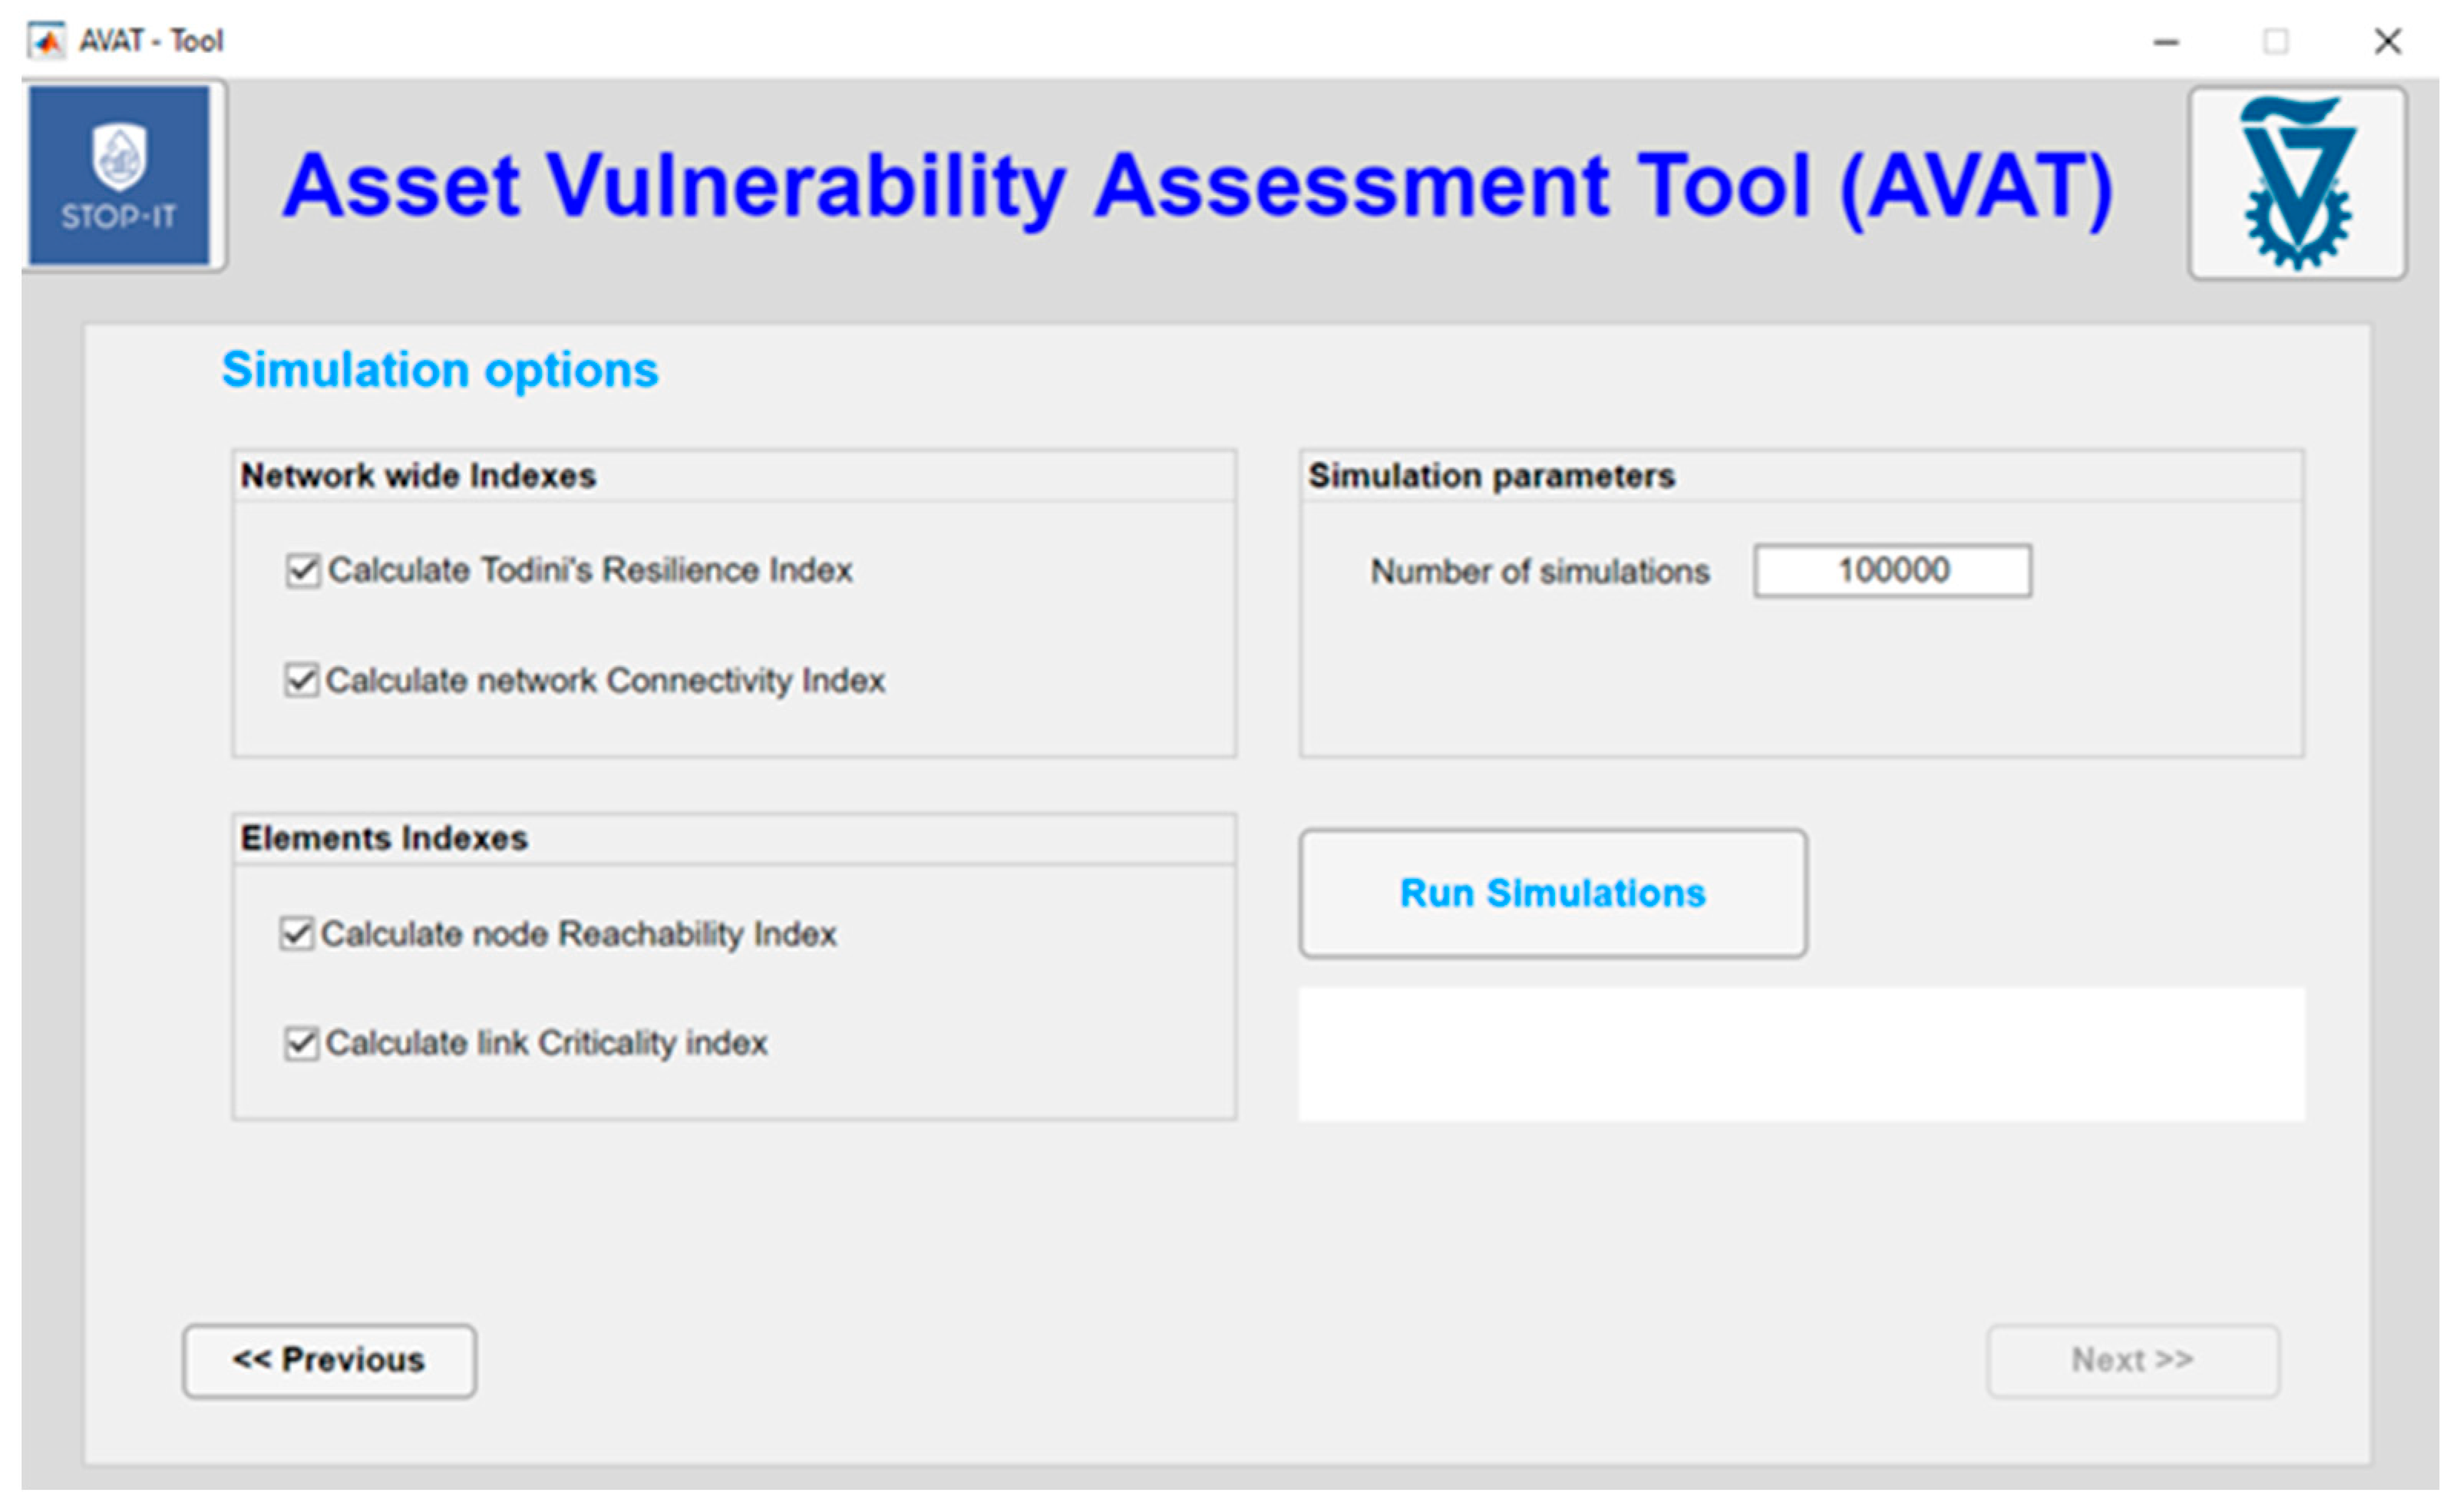2453x1512 pixels.
Task: Toggle Calculate node Reachability Index checkbox
Action: point(297,934)
